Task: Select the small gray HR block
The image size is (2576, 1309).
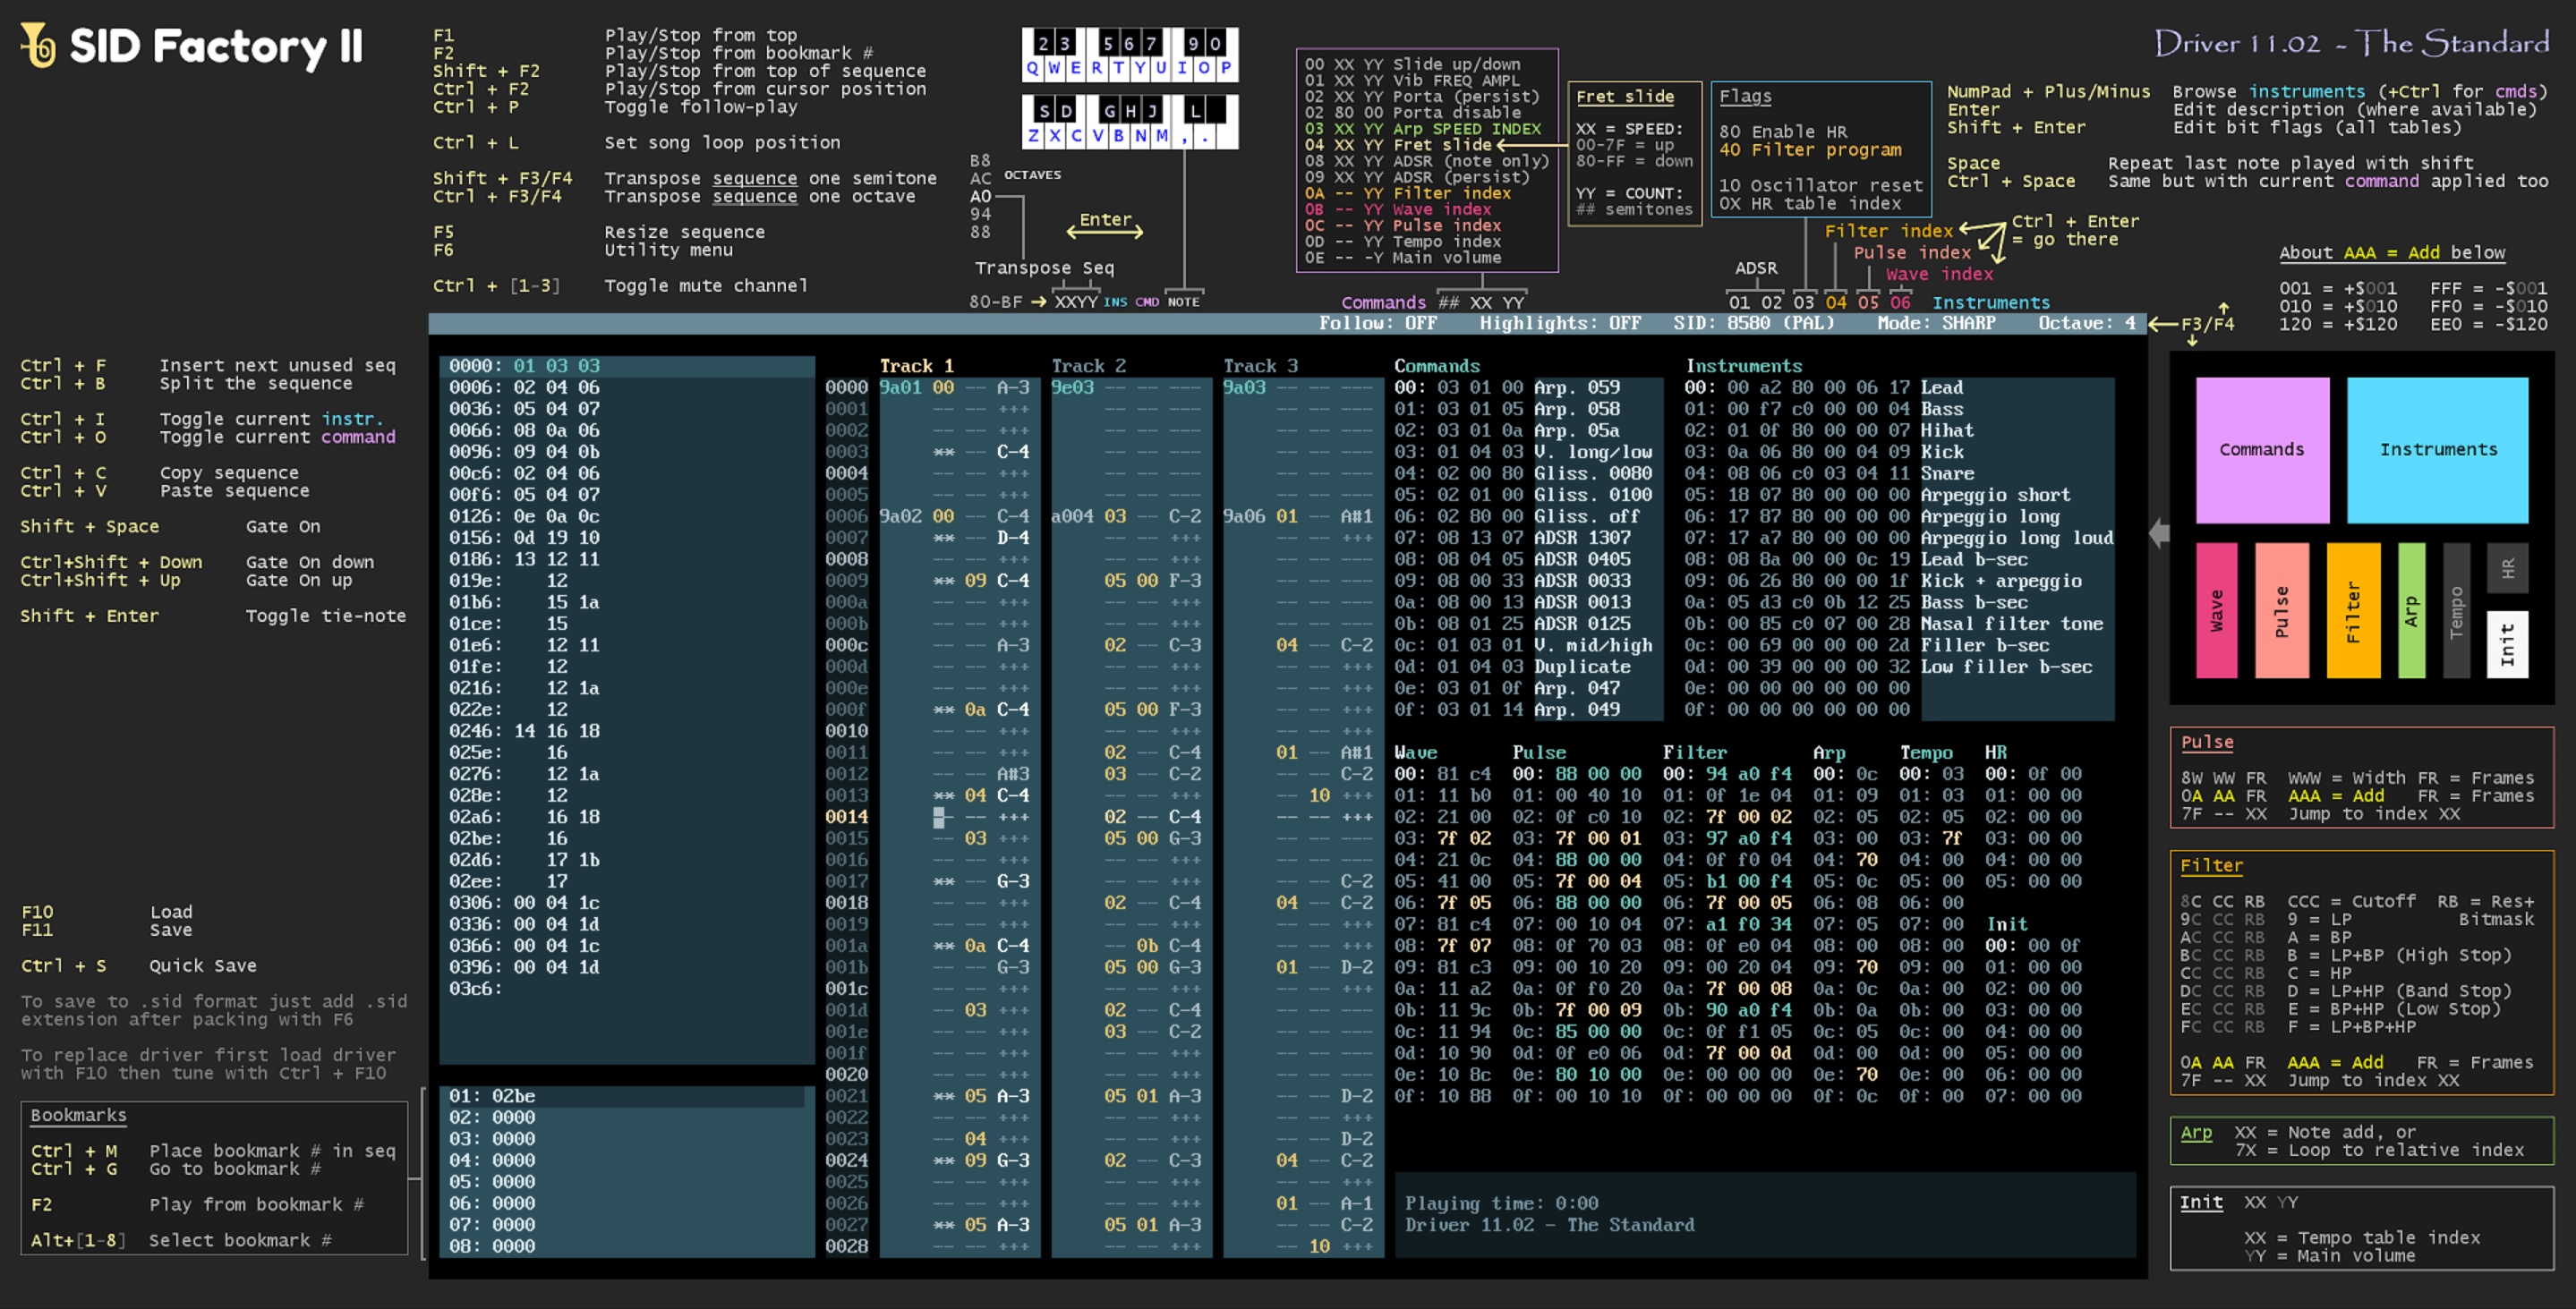Action: [2507, 568]
